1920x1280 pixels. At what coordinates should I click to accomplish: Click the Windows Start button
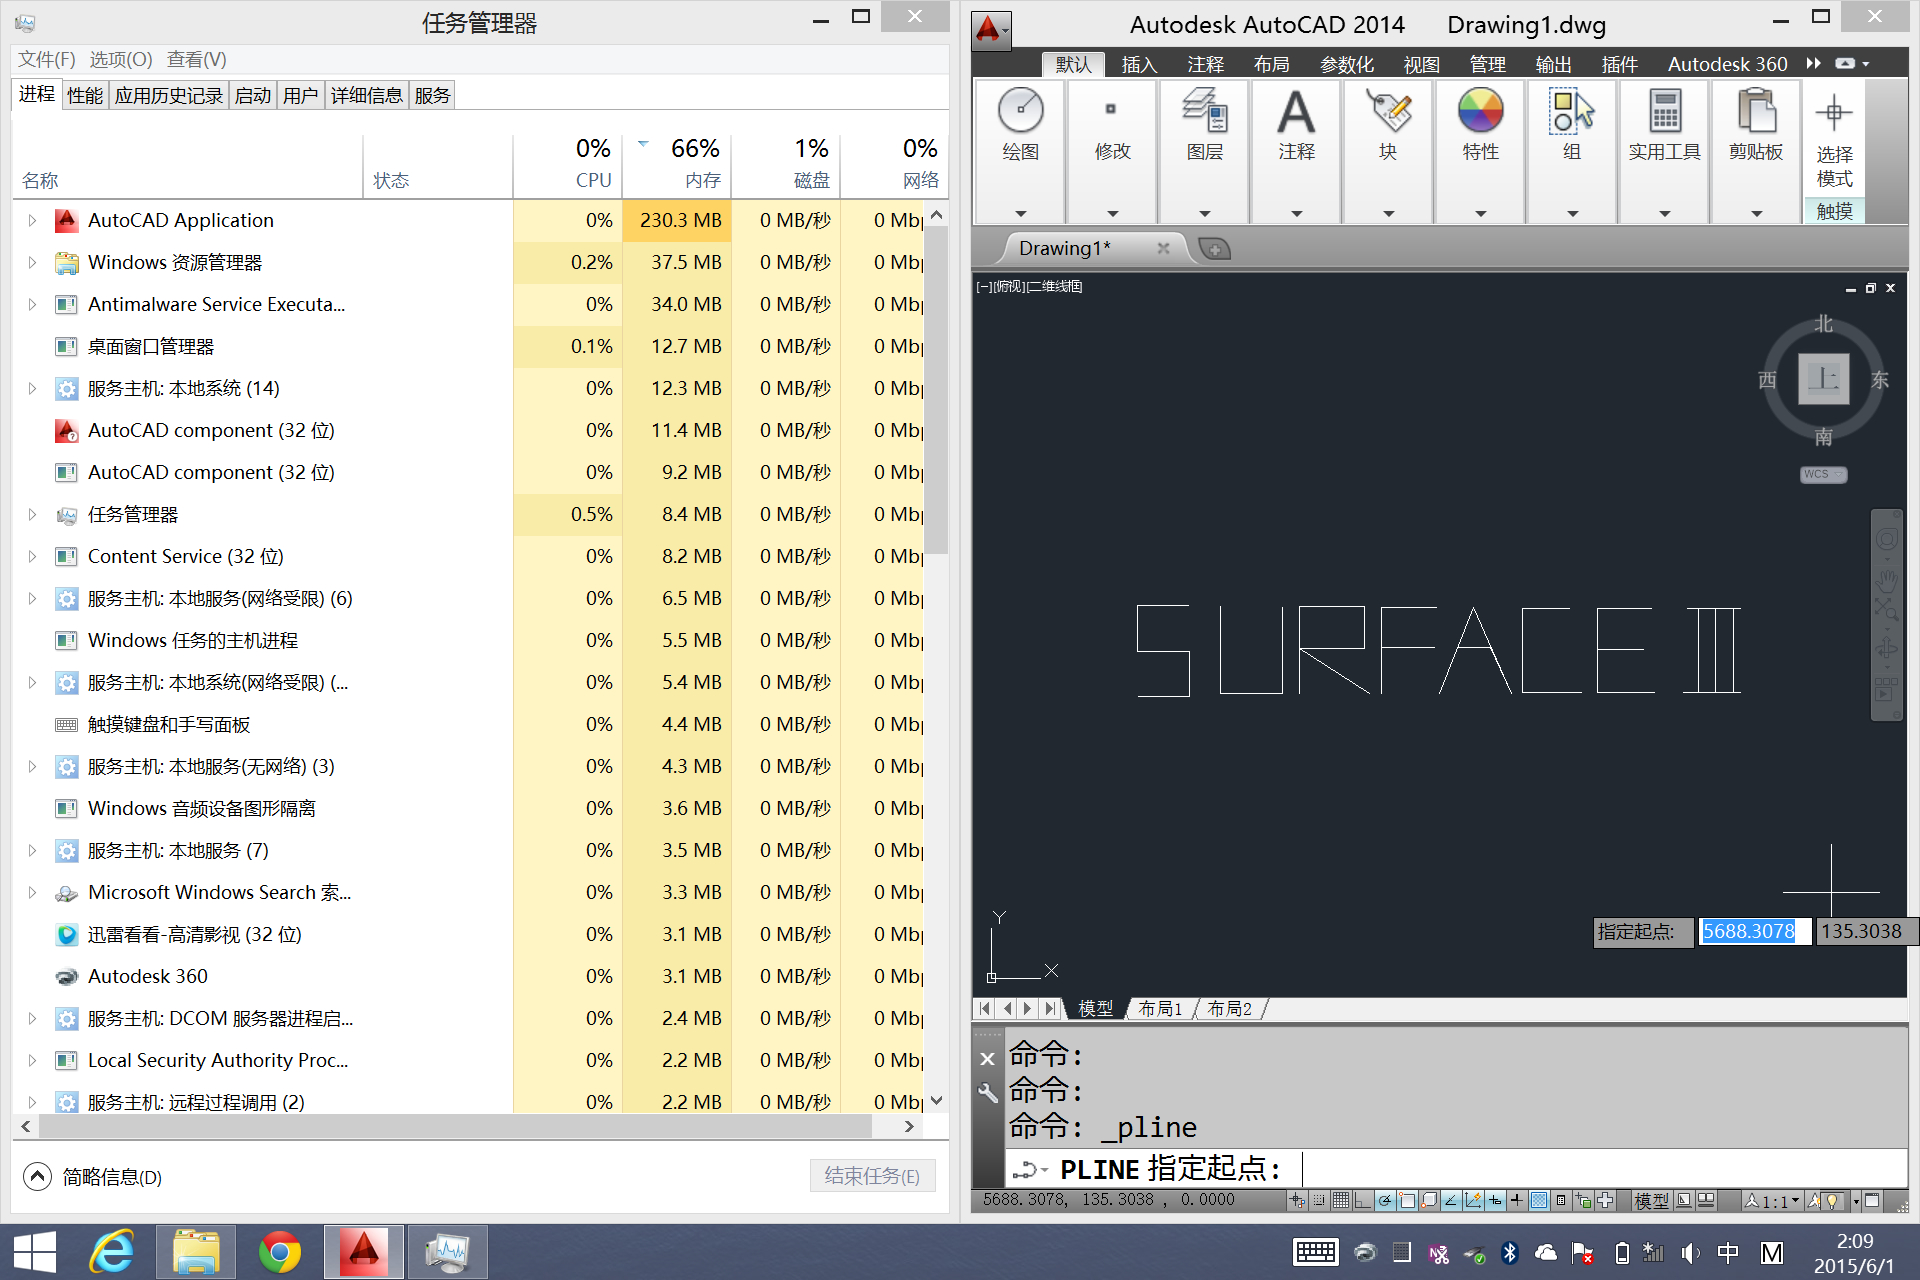click(x=35, y=1252)
